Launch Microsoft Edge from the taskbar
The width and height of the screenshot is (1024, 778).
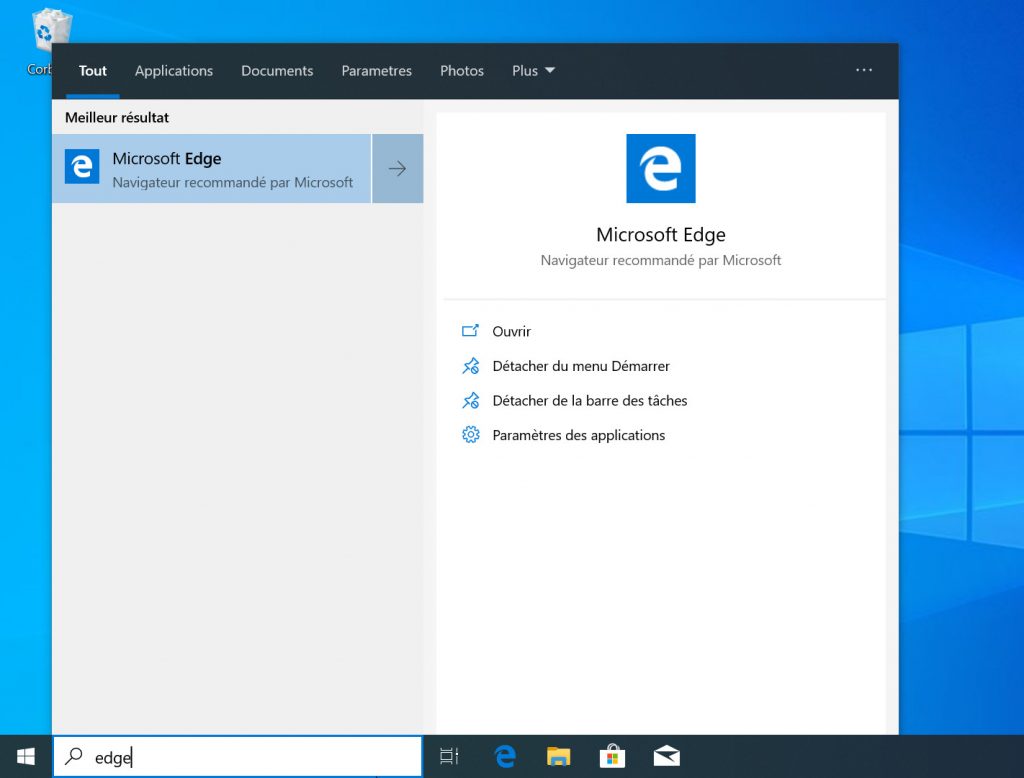pyautogui.click(x=505, y=756)
